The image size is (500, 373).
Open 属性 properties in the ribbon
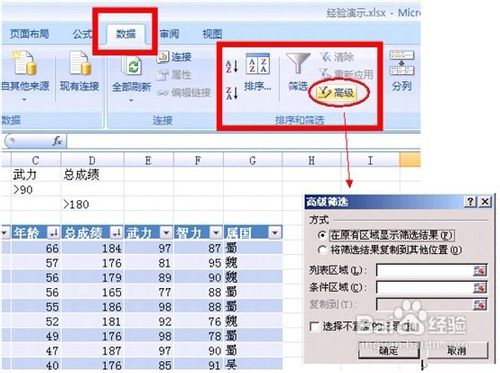[x=174, y=75]
